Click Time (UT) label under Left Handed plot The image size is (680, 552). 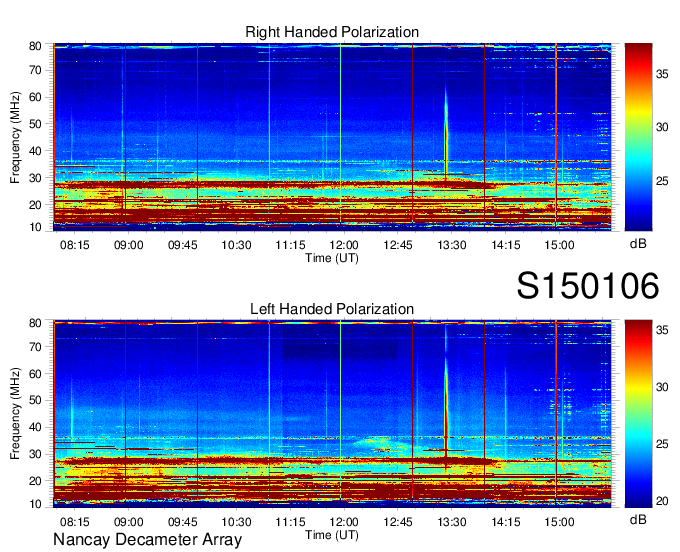click(x=332, y=535)
